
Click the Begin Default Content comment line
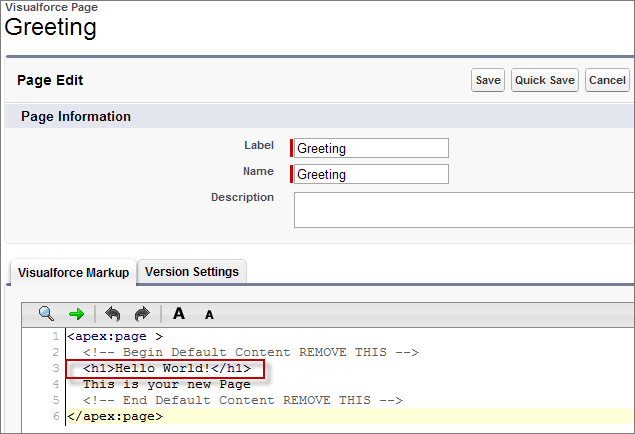(251, 352)
